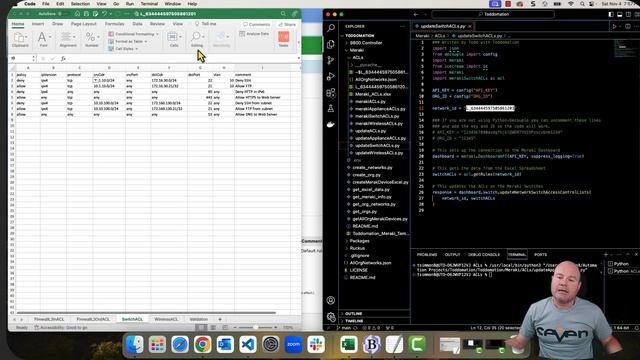This screenshot has width=640, height=360.
Task: Click the Excel Clipboard paste icon
Action: tap(20, 38)
